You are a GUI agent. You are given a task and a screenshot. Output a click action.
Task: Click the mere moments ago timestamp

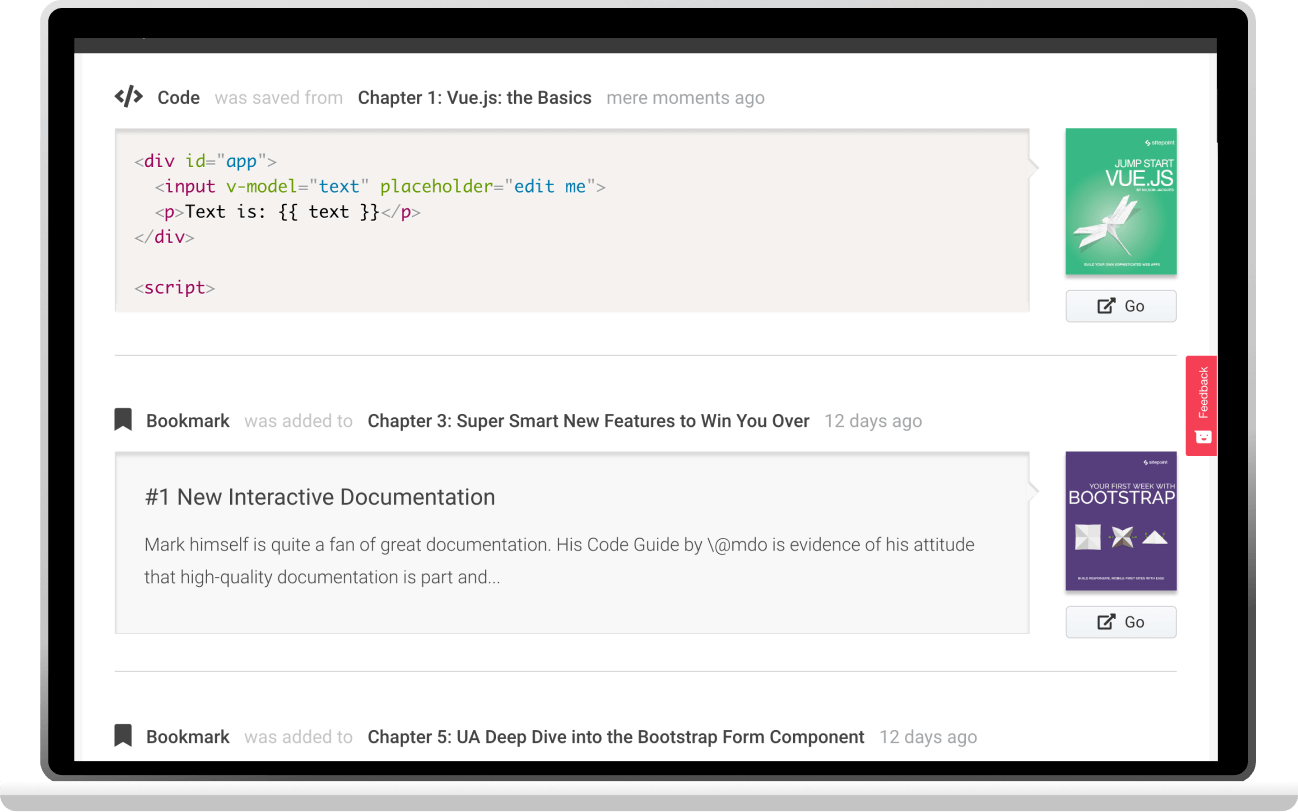[x=685, y=97]
